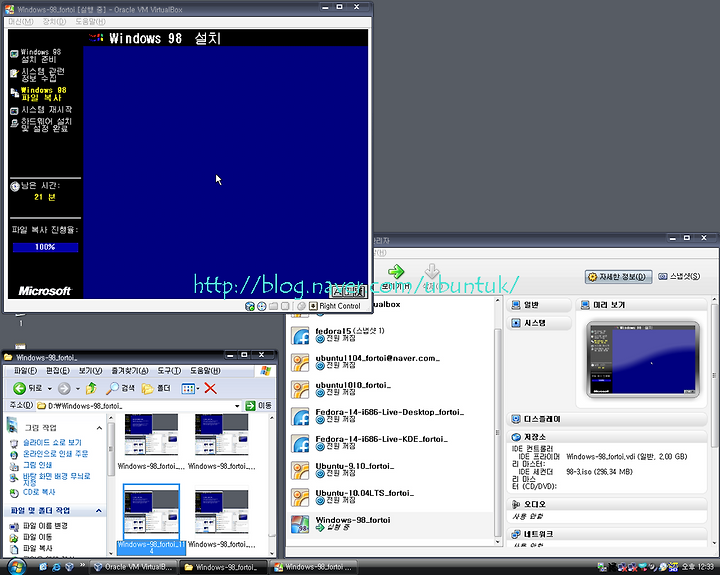Open the Forward history dropdown arrow
Image resolution: width=720 pixels, height=575 pixels.
tap(78, 389)
